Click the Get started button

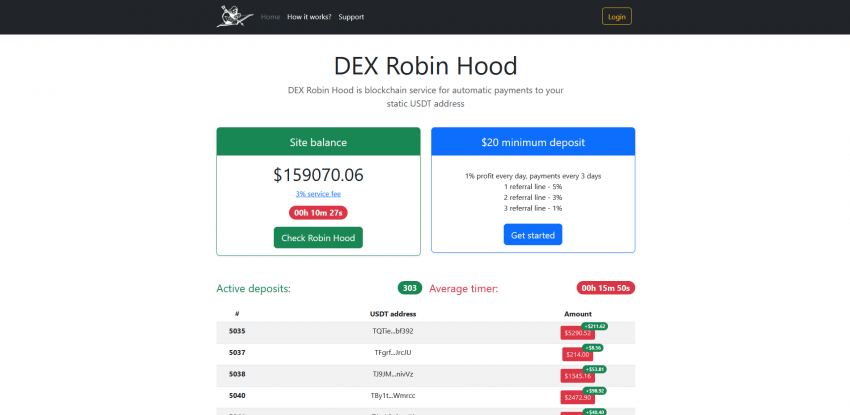tap(533, 235)
